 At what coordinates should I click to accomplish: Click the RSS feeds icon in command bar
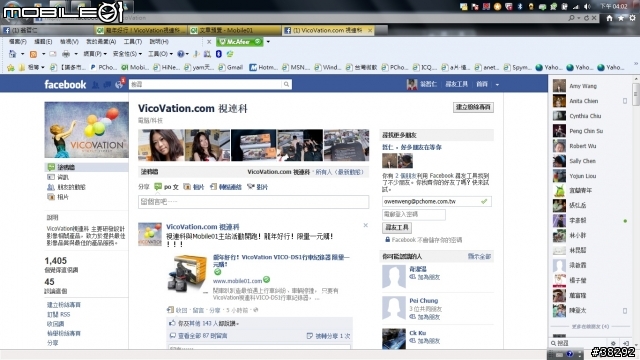(33, 54)
